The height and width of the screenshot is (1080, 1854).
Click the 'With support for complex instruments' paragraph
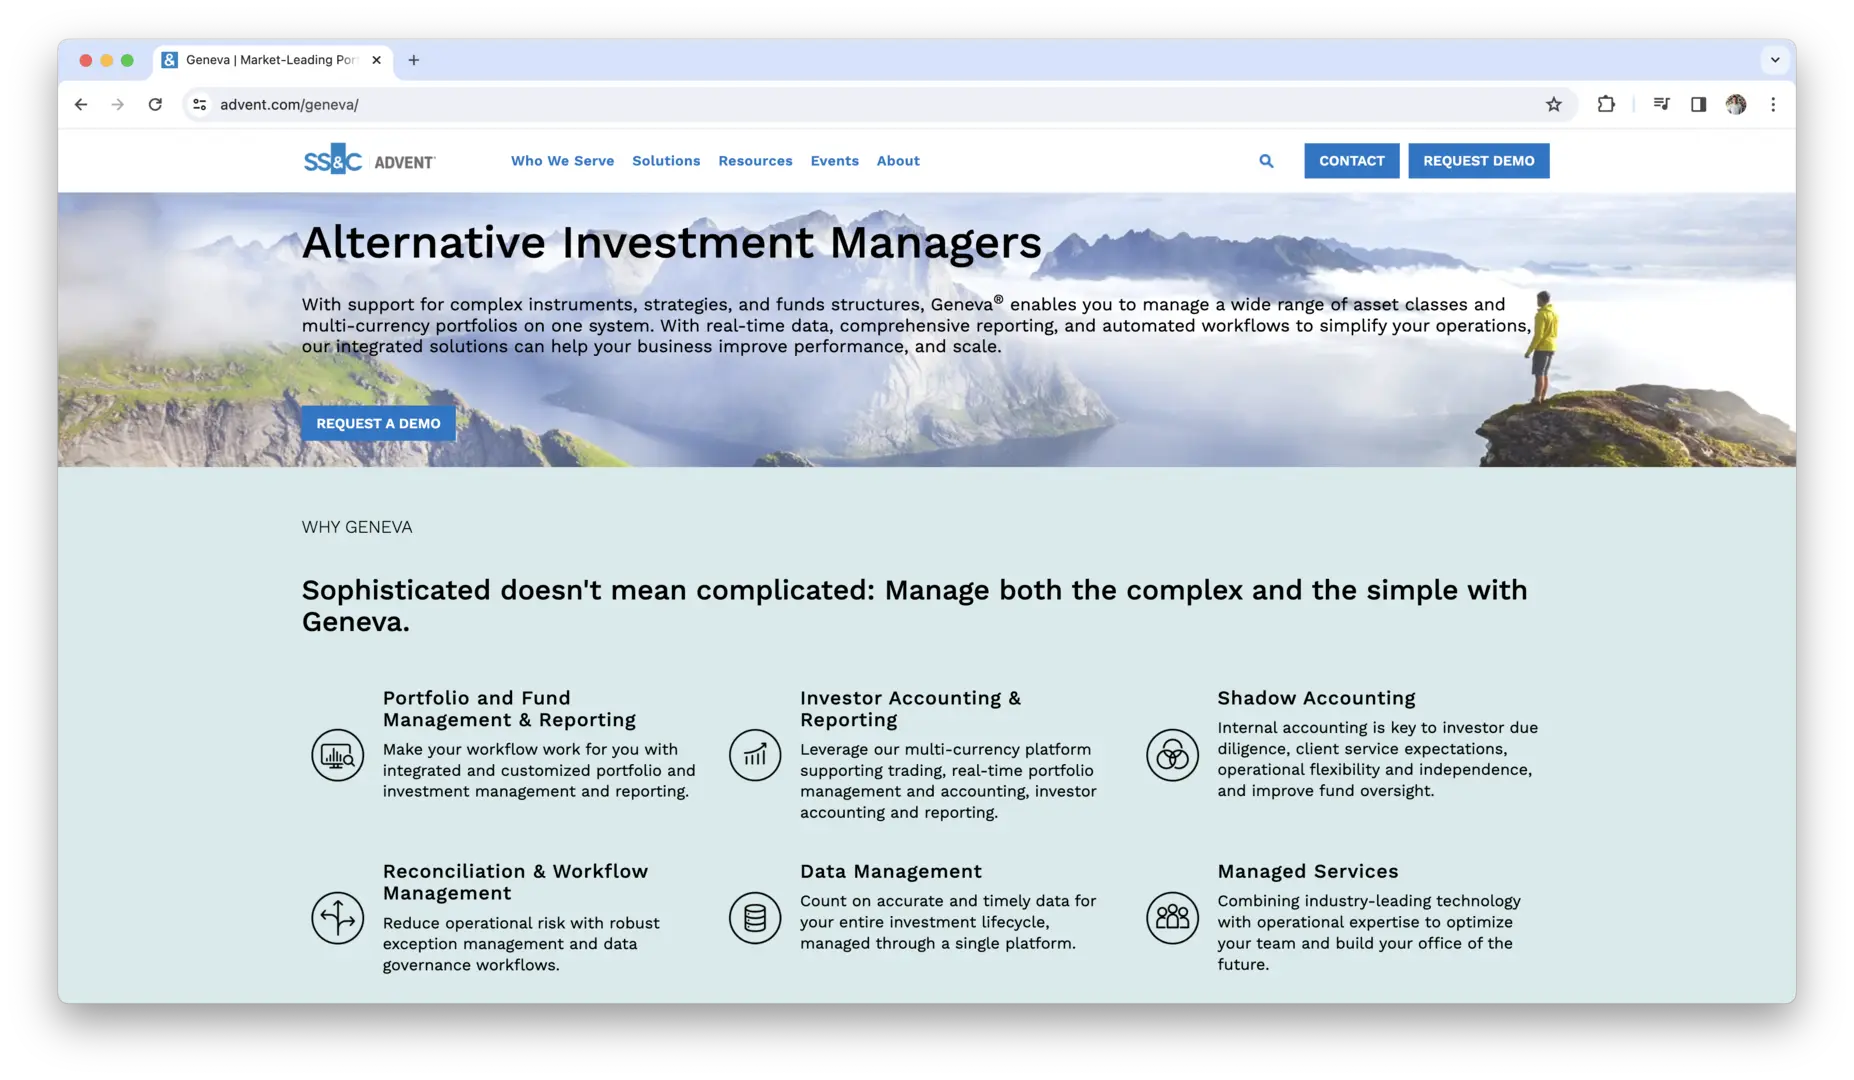[916, 325]
